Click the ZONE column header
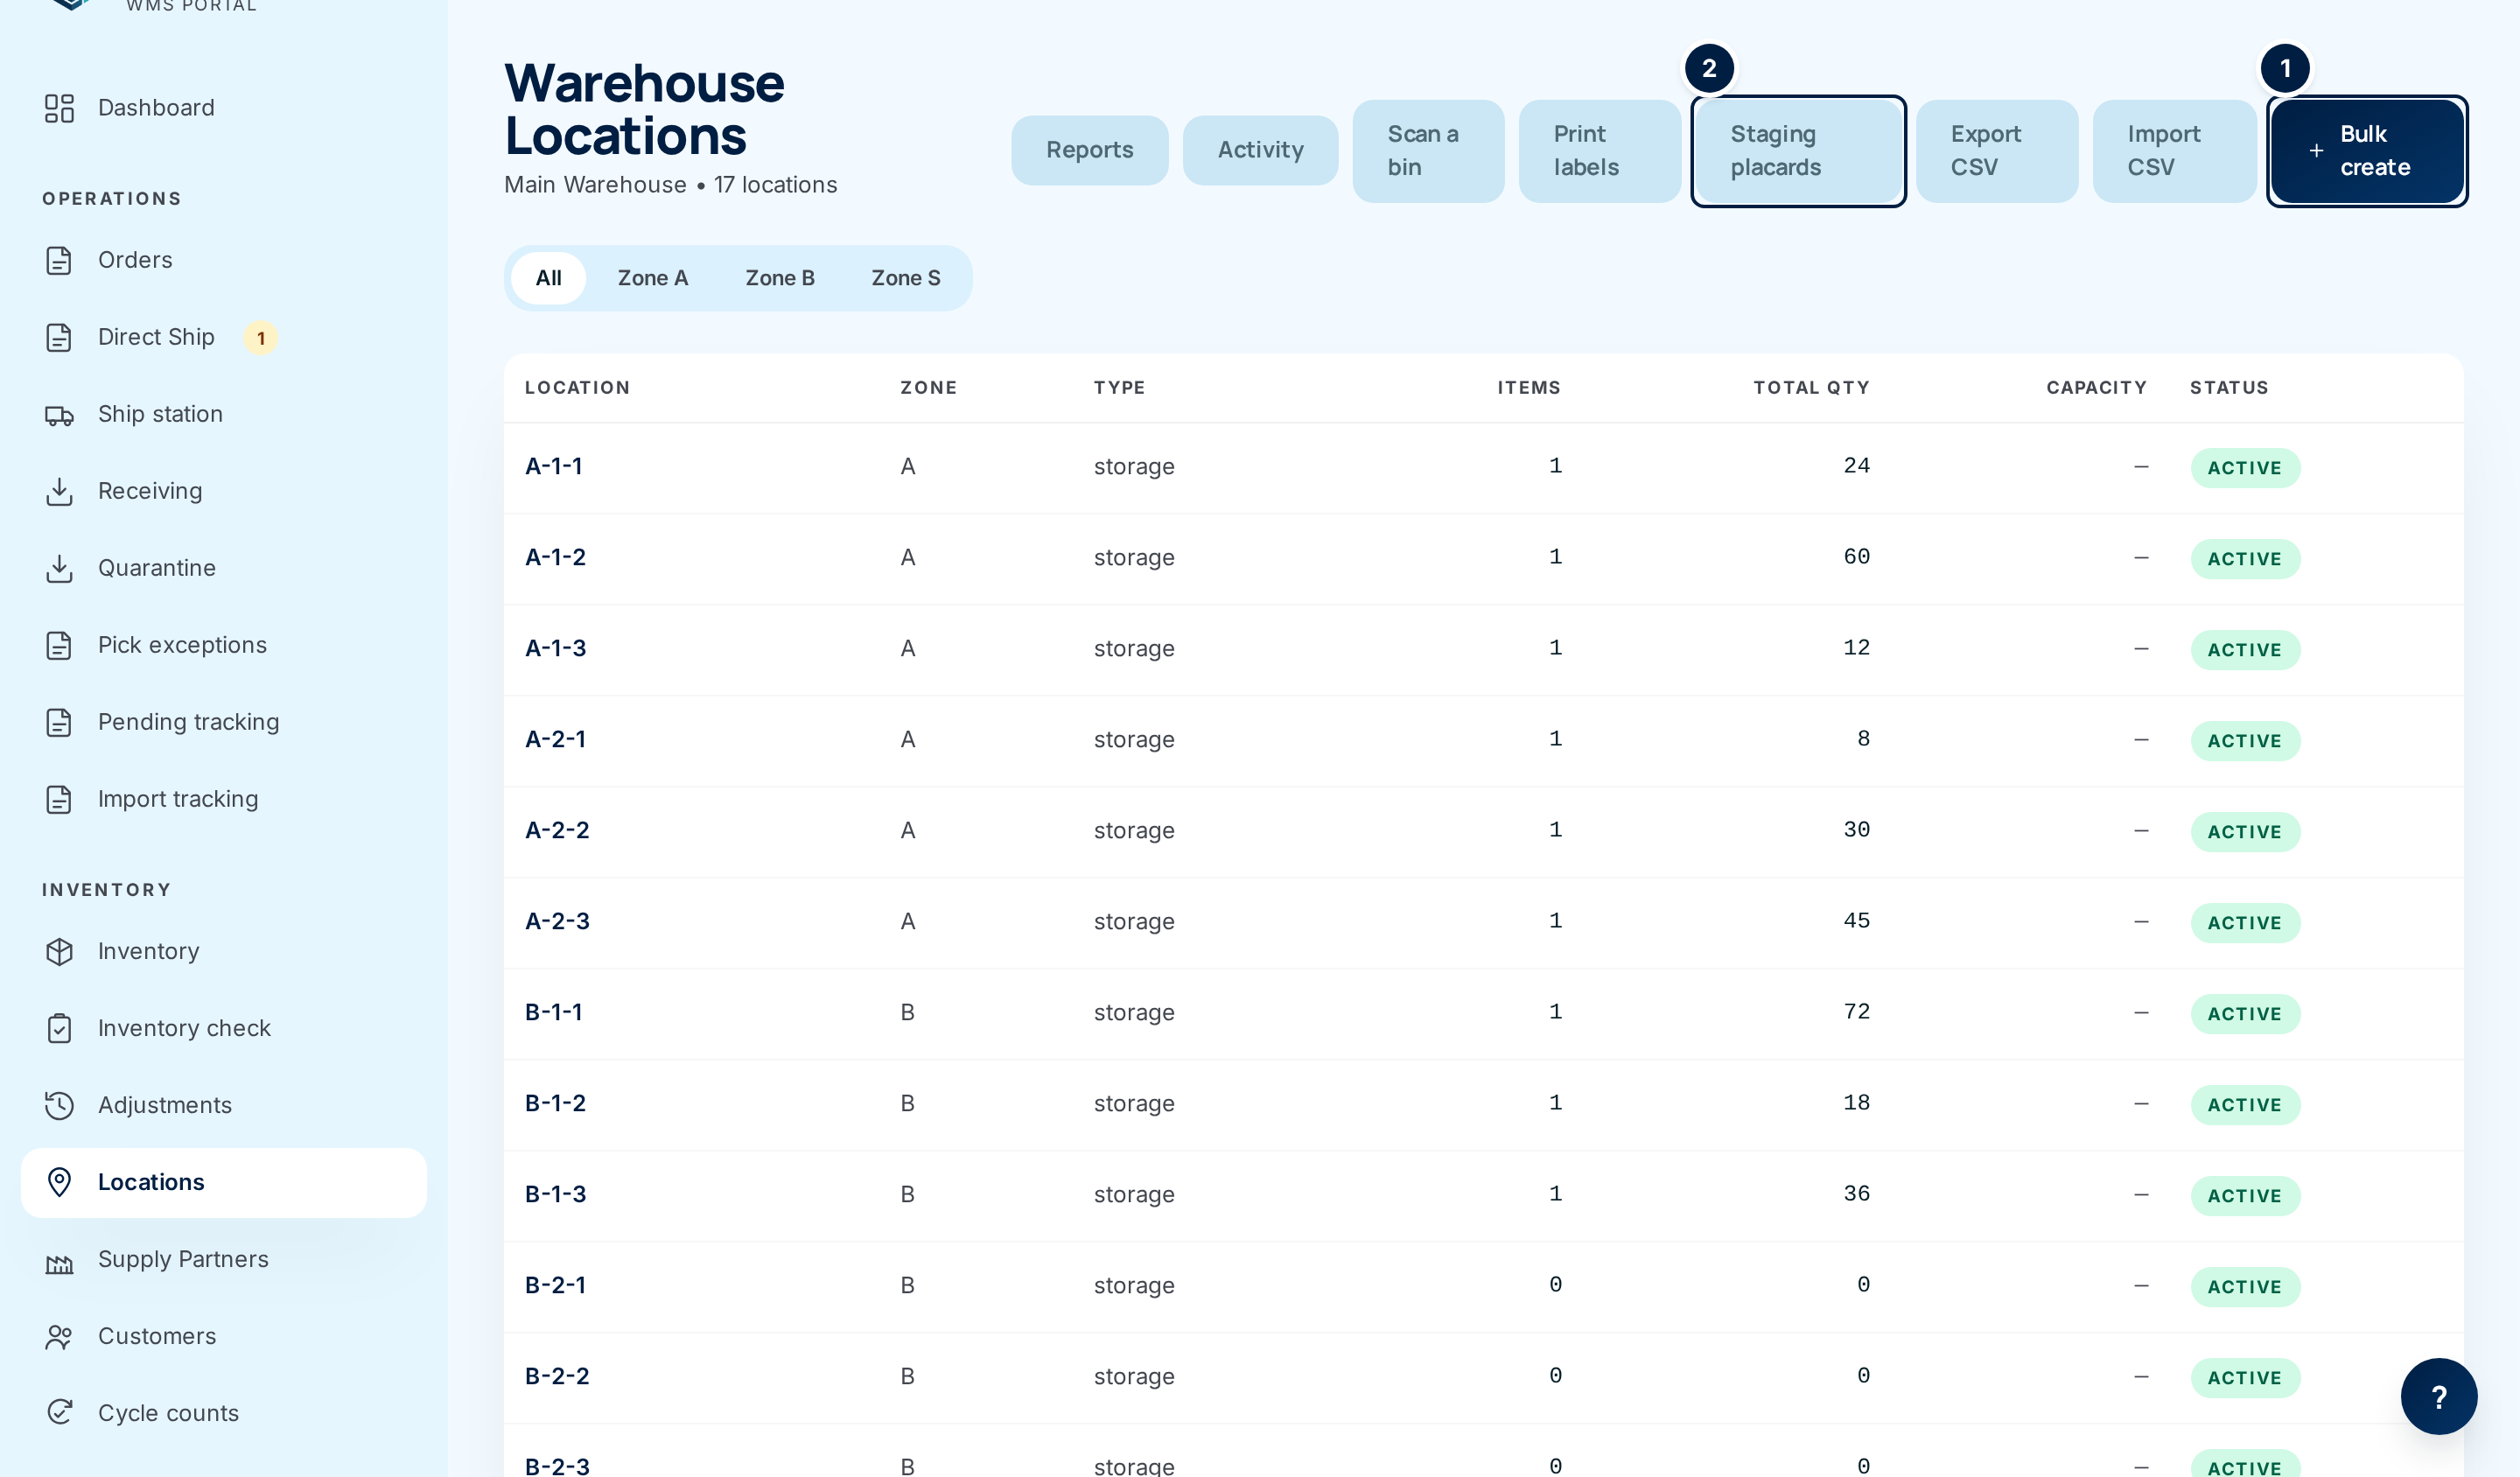Viewport: 2520px width, 1477px height. pyautogui.click(x=928, y=388)
